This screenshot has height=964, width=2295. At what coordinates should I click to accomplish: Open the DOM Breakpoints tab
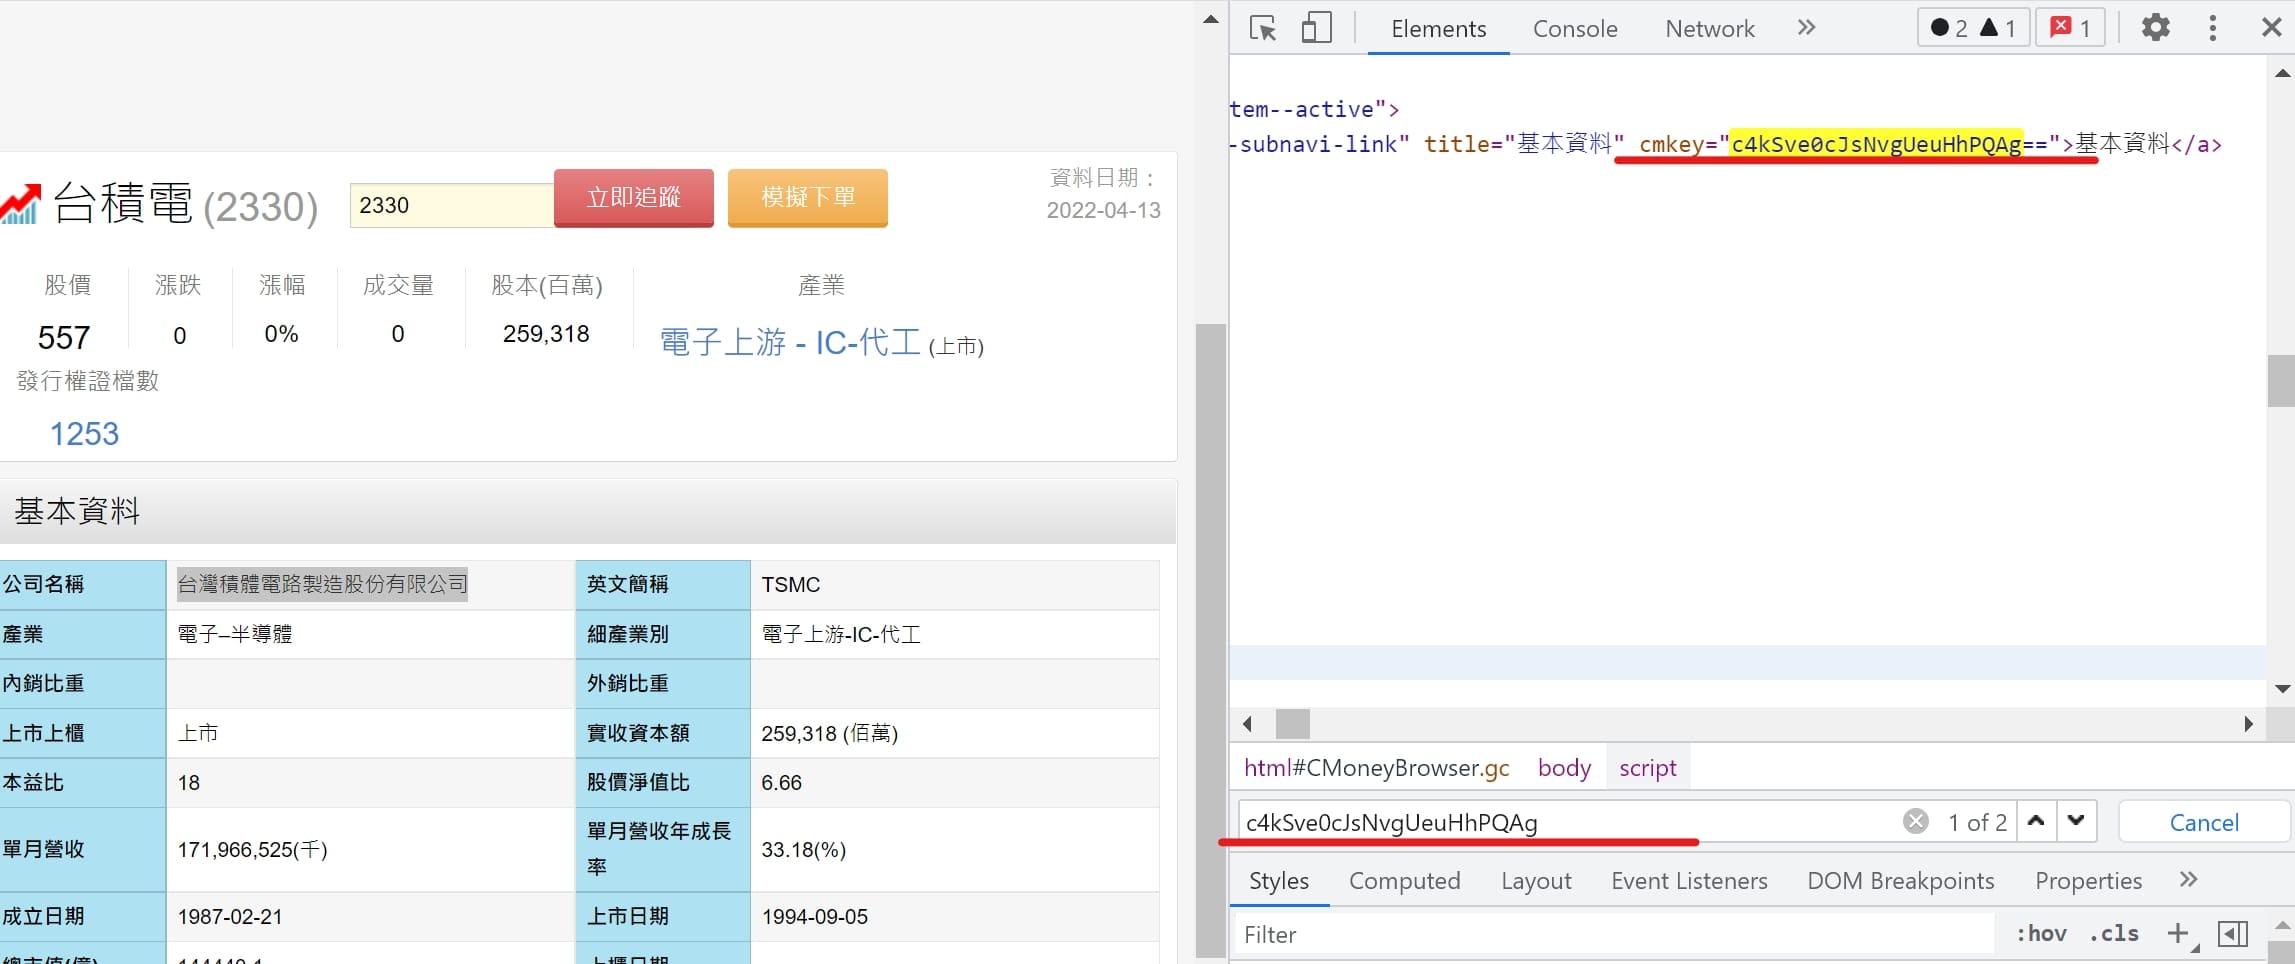click(1900, 881)
